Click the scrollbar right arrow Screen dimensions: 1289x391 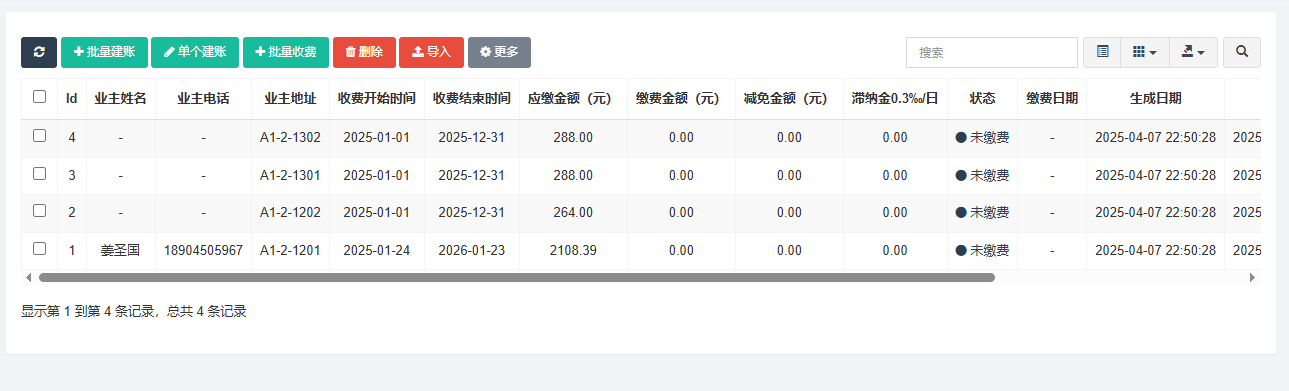(x=1252, y=277)
